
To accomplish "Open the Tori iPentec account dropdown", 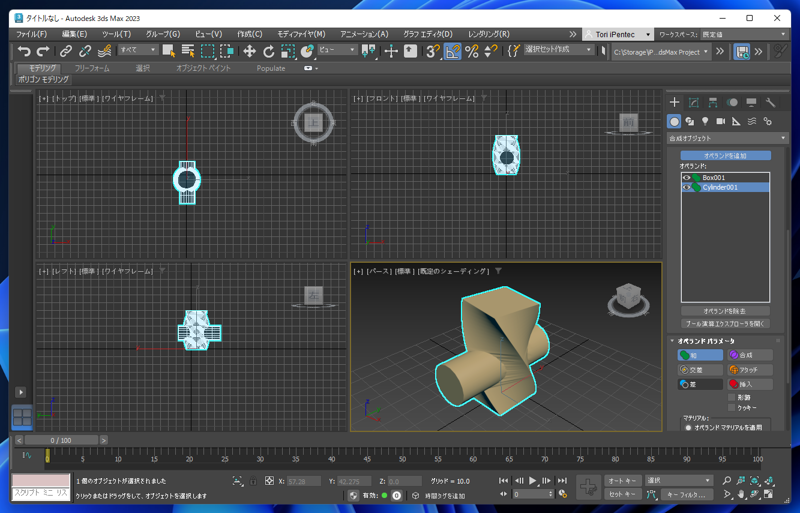I will [x=618, y=34].
